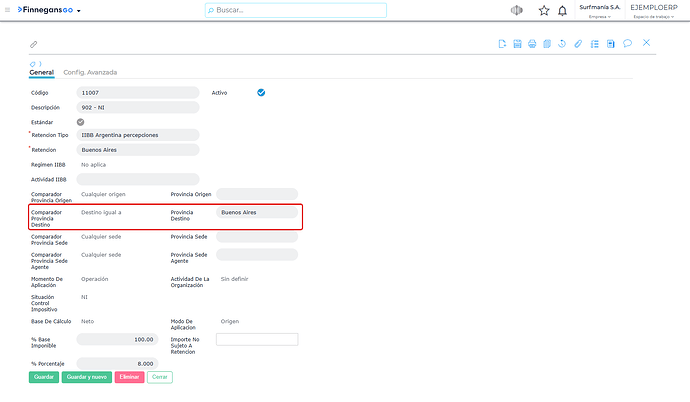This screenshot has height=402, width=690.
Task: Select the General tab
Action: [x=41, y=72]
